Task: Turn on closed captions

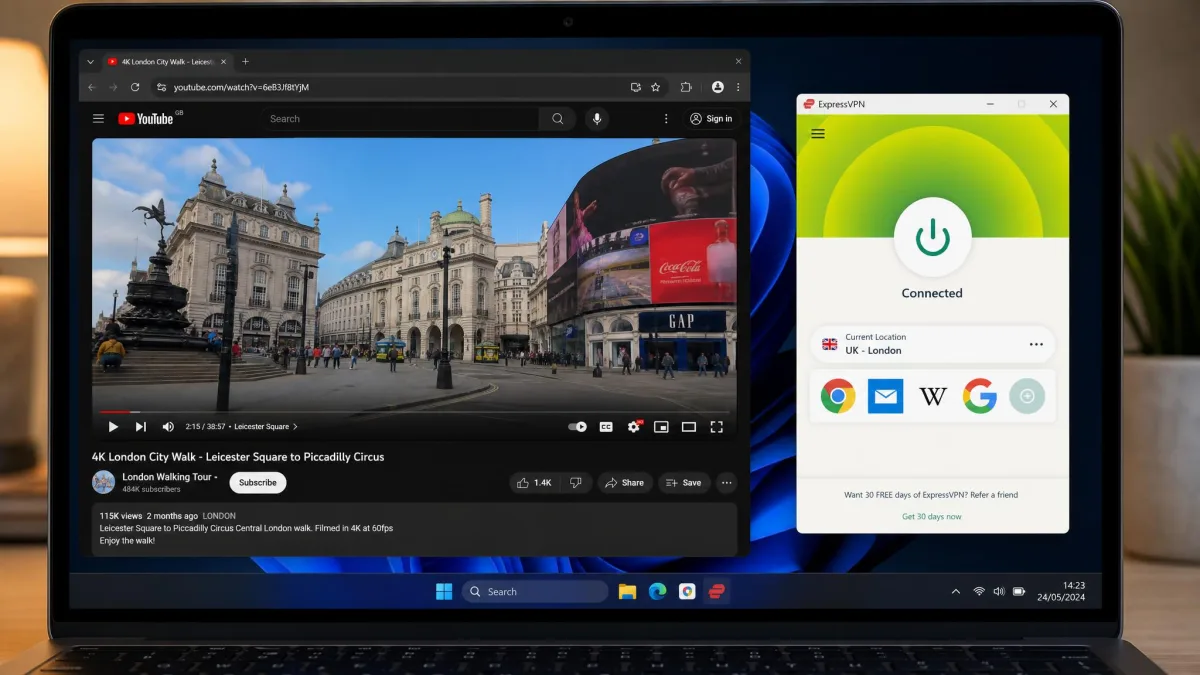Action: 606,427
